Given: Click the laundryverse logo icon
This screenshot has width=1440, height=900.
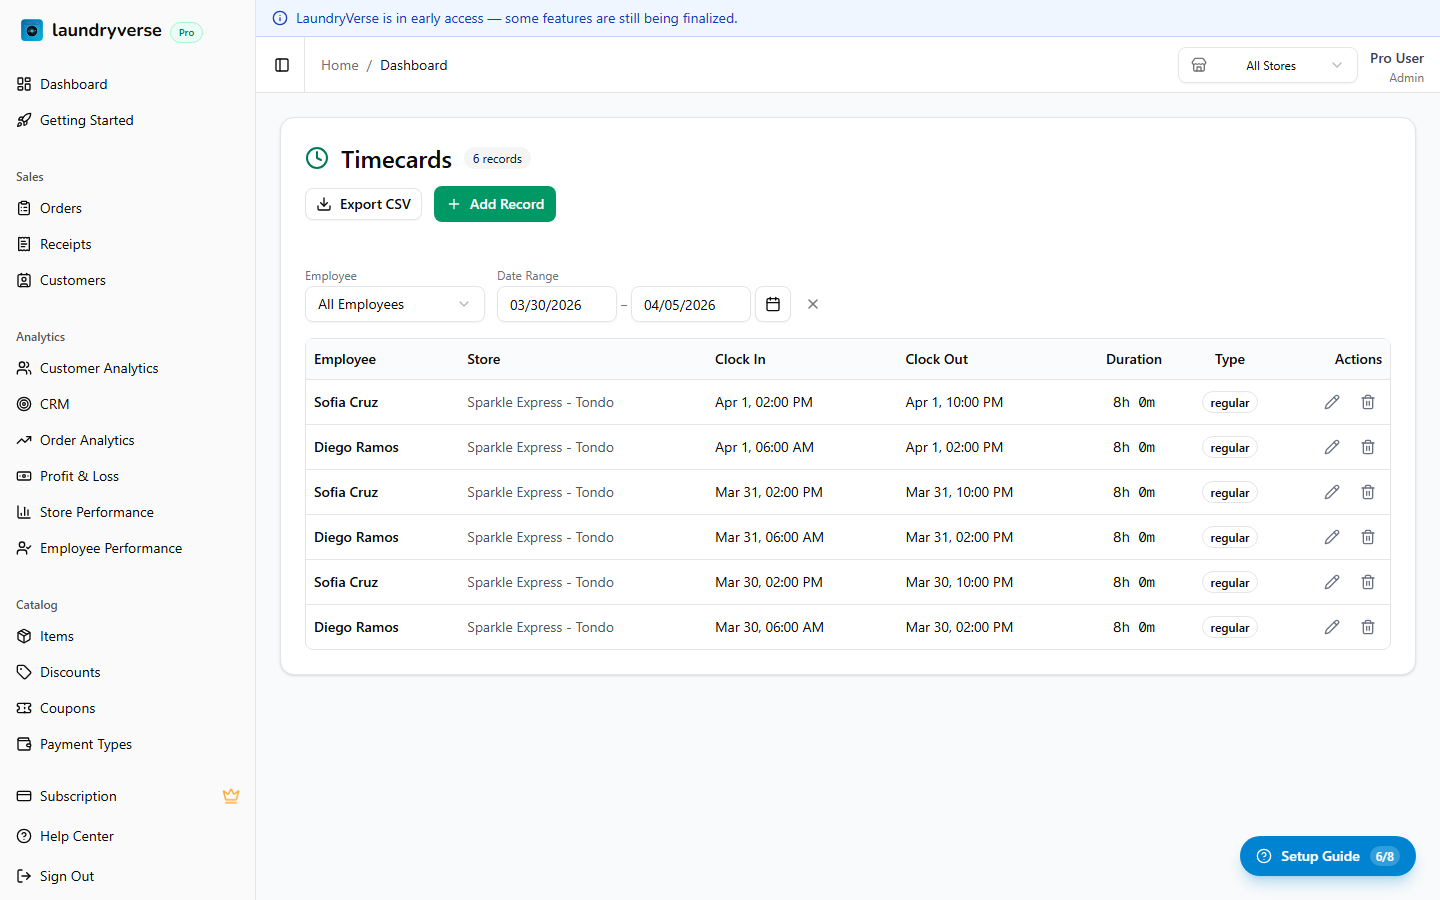Looking at the screenshot, I should coord(32,31).
